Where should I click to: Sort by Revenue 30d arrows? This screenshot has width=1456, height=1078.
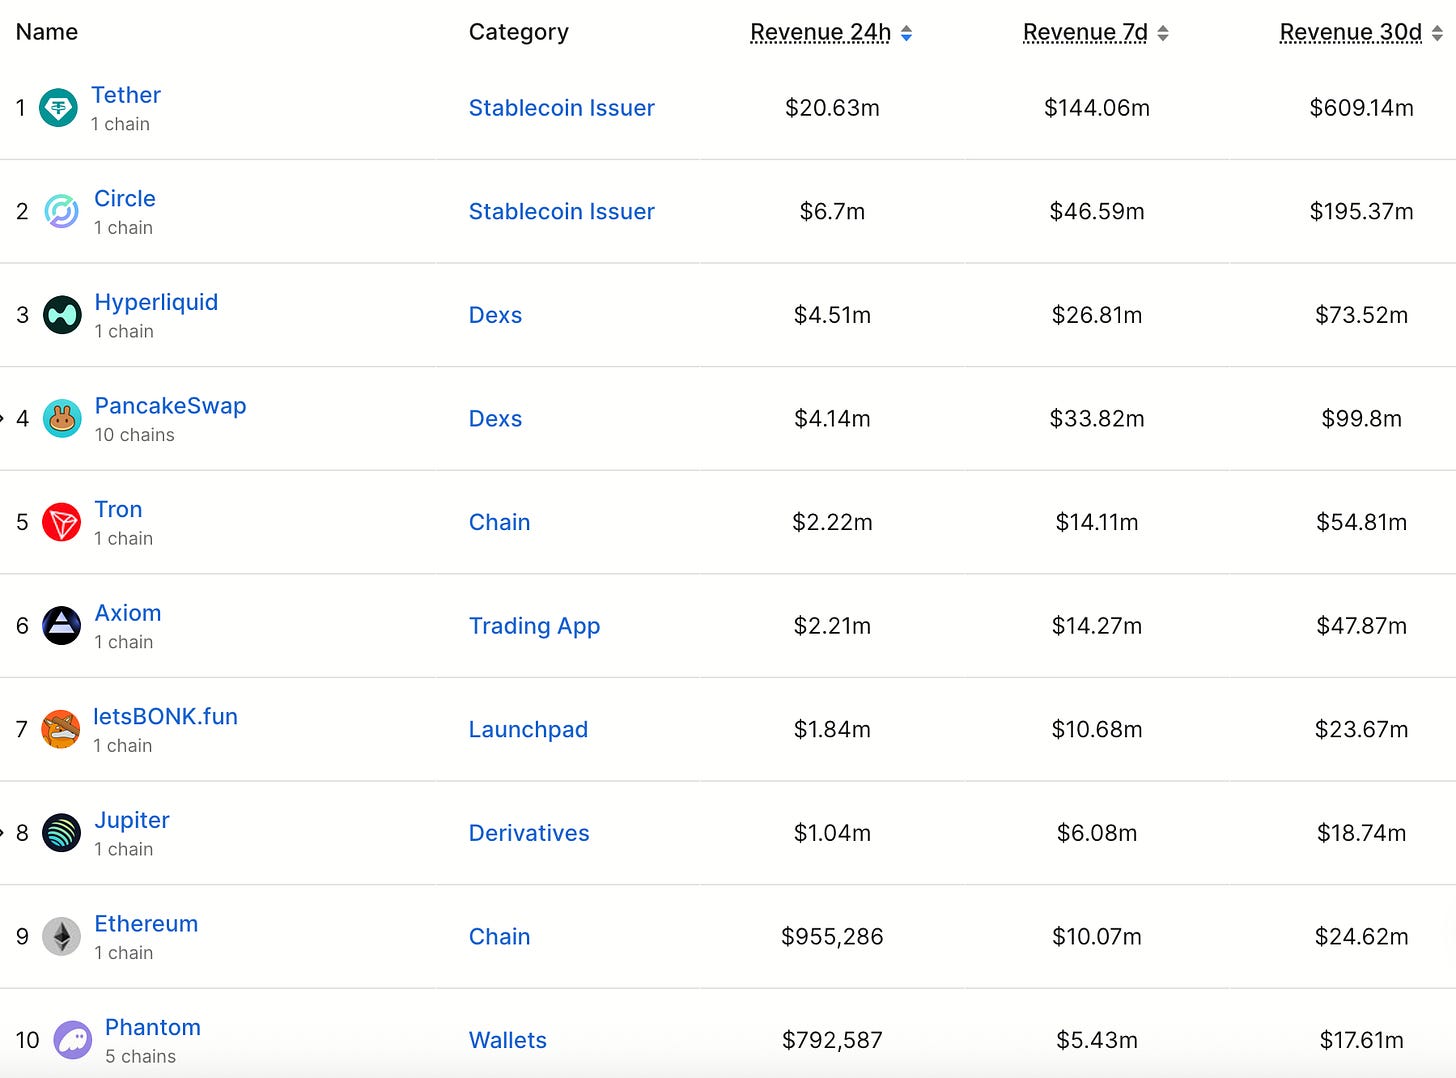coord(1437,33)
